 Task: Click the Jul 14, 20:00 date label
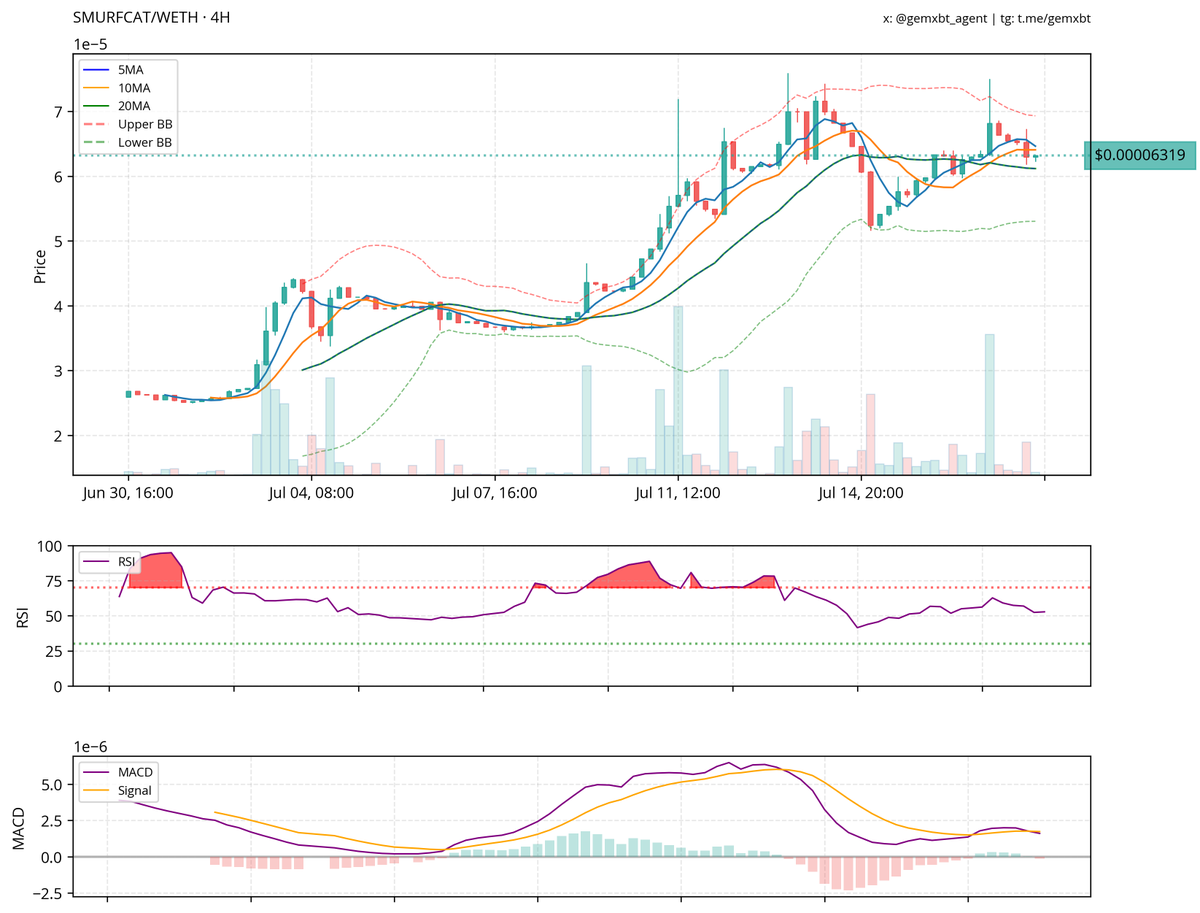coord(861,493)
